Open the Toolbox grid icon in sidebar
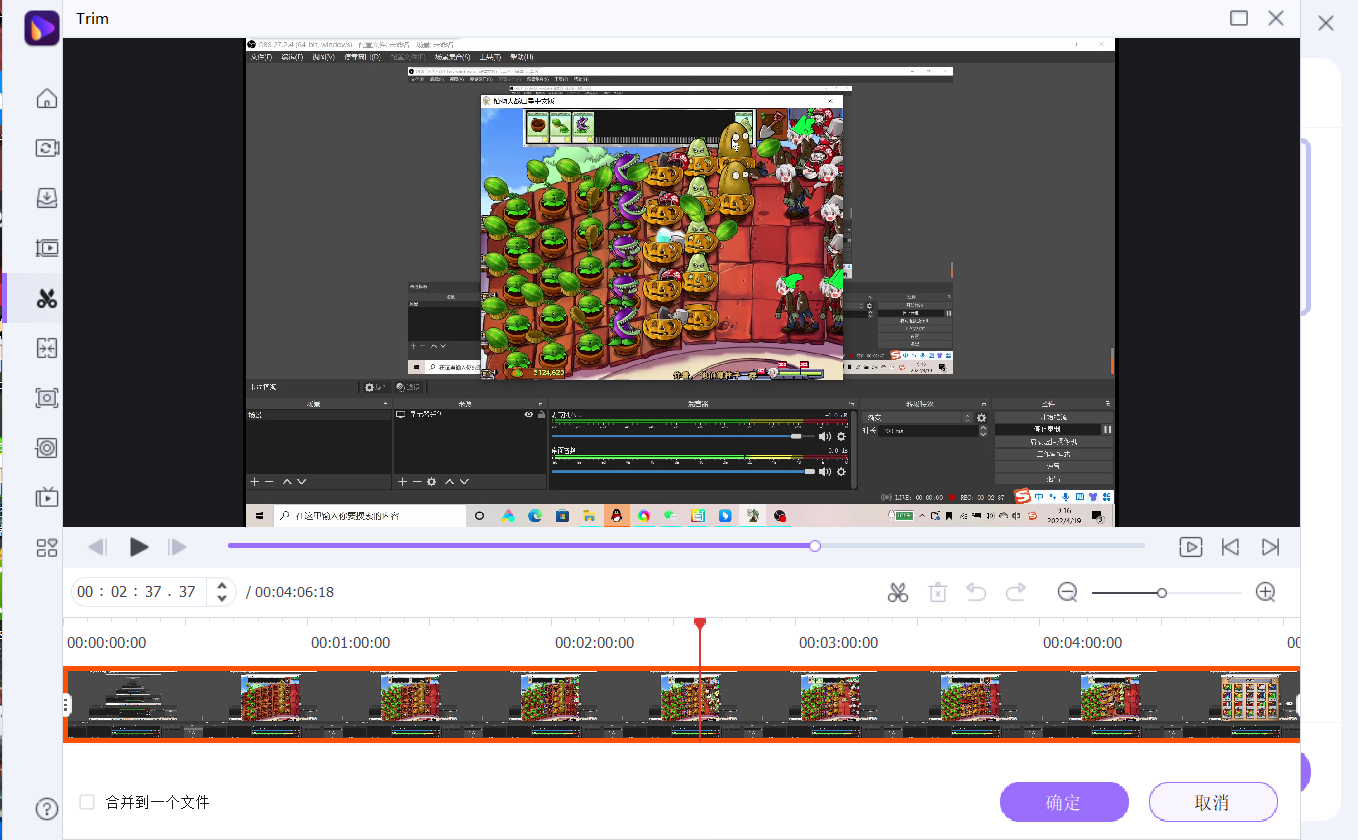The height and width of the screenshot is (840, 1358). [47, 547]
